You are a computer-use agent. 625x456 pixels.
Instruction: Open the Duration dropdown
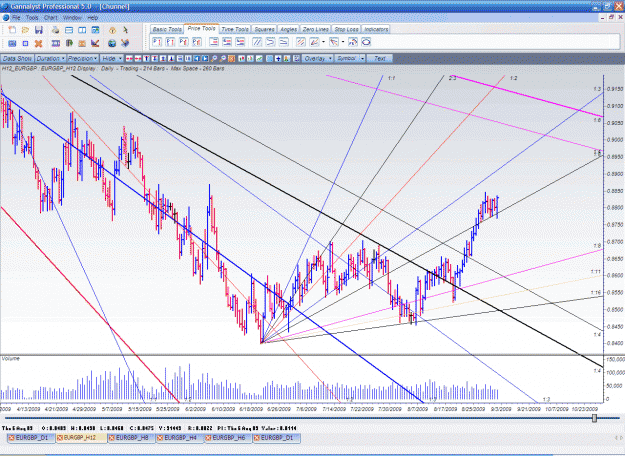(50, 59)
